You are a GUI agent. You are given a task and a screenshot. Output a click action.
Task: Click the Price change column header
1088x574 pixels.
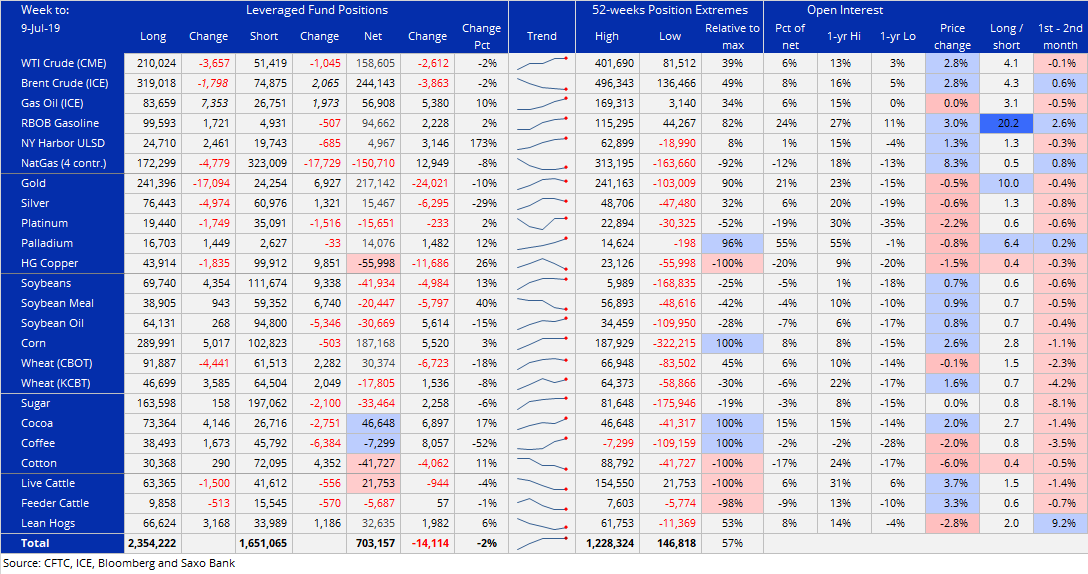tap(952, 36)
